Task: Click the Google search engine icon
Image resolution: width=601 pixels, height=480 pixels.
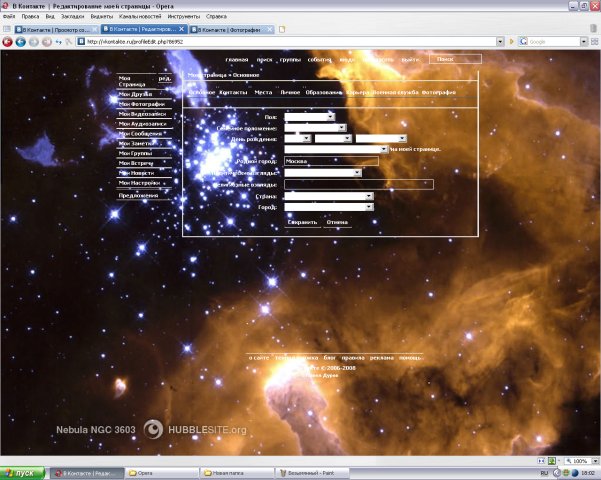Action: (x=524, y=41)
